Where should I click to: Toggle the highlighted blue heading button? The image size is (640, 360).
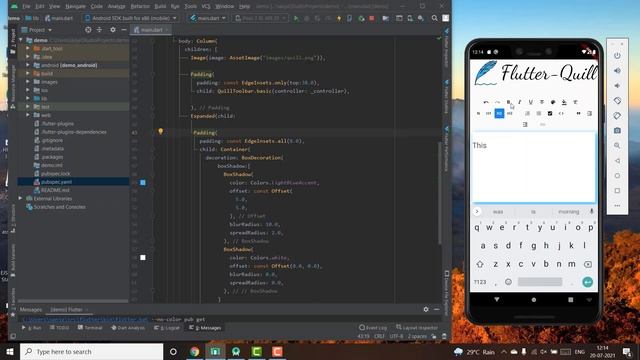[499, 113]
